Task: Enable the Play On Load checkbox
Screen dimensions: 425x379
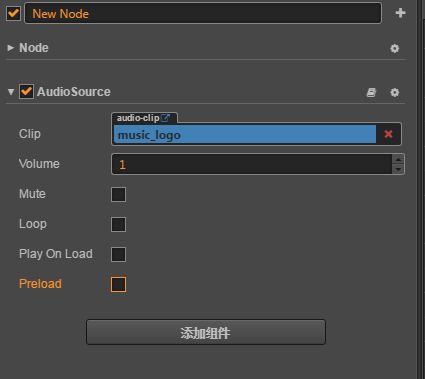Action: click(118, 254)
